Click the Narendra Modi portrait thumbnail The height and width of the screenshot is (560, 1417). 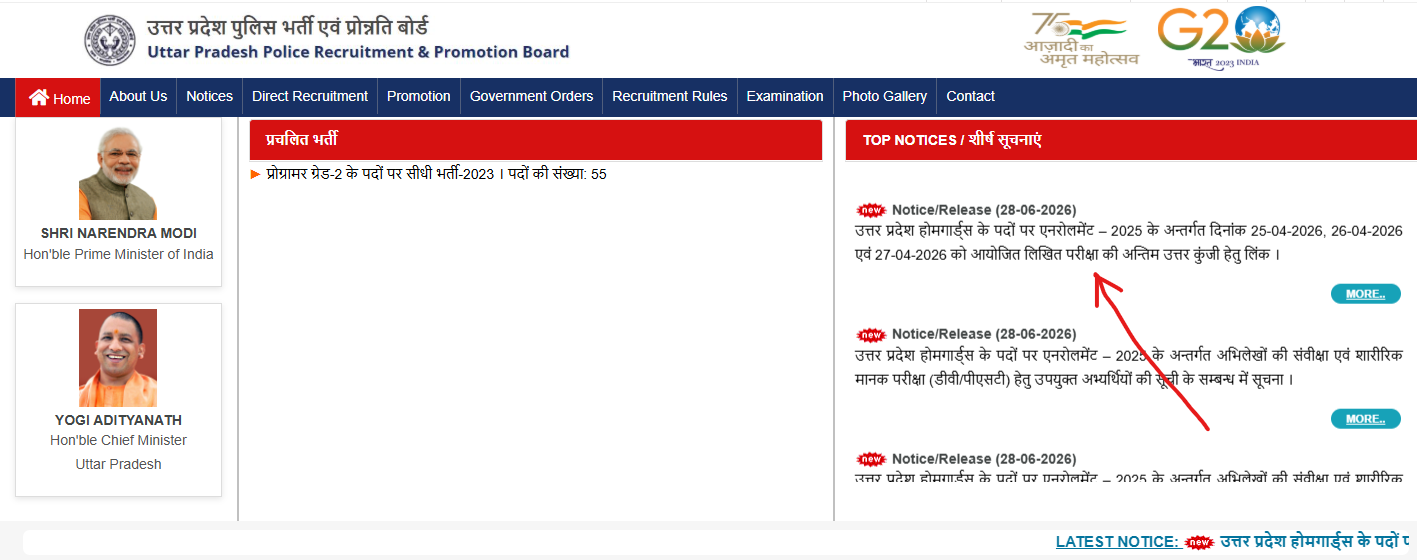(118, 173)
